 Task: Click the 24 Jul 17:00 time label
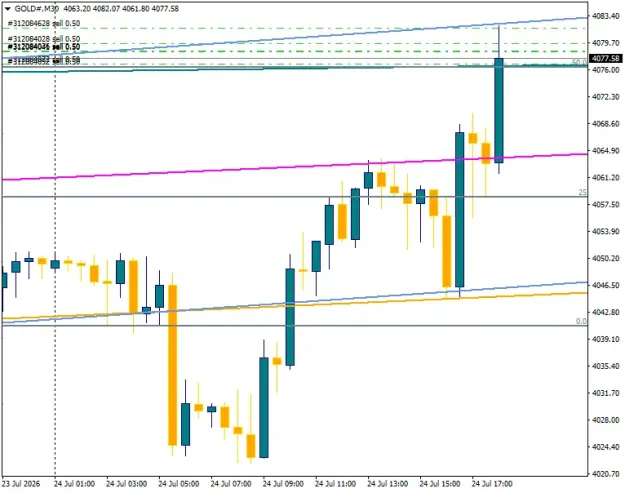point(492,484)
